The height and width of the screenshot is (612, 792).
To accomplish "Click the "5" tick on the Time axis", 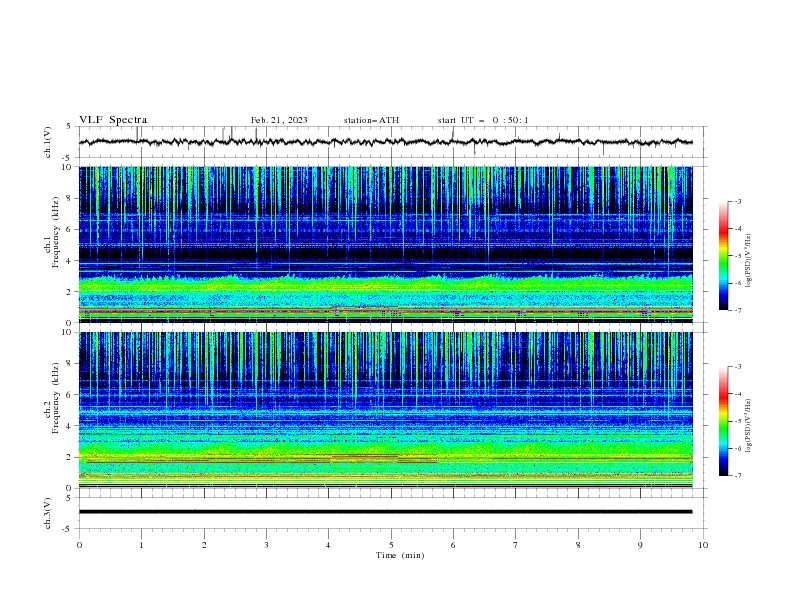I will click(391, 545).
